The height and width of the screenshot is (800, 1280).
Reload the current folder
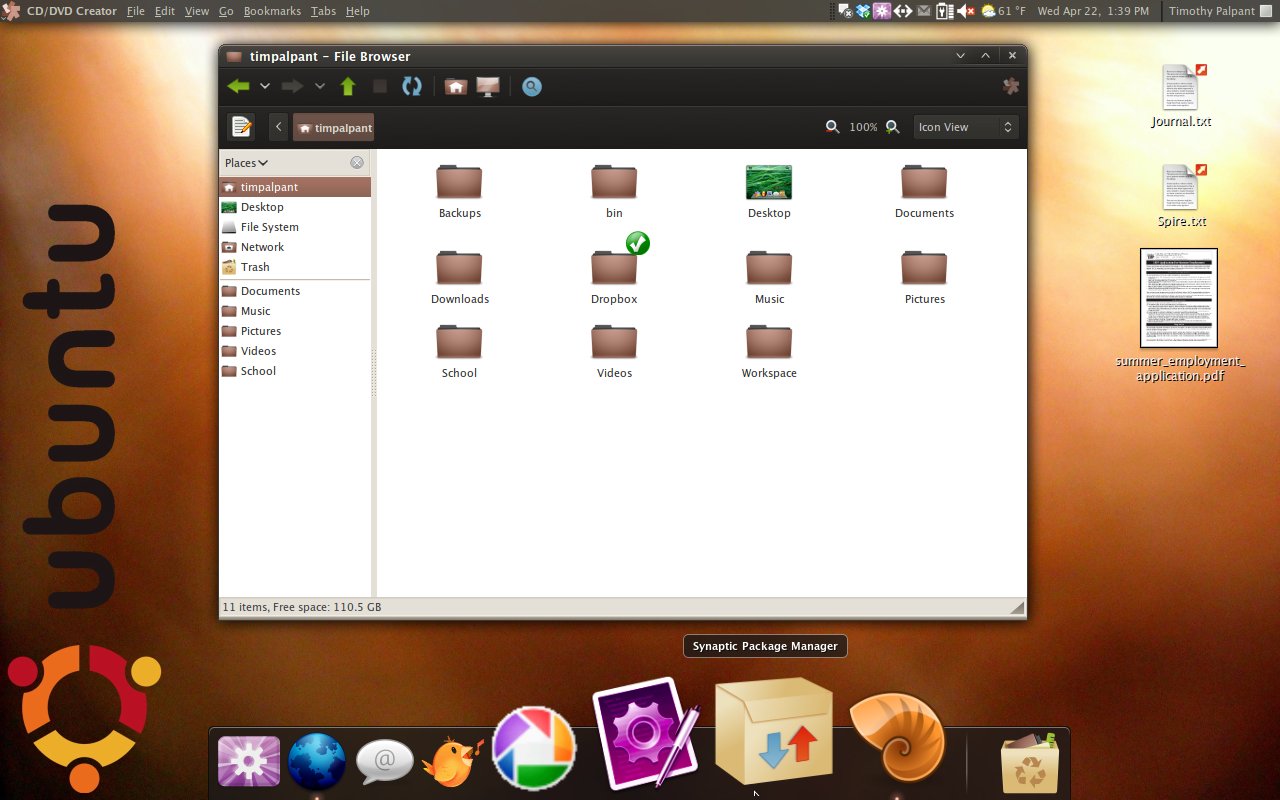point(412,86)
